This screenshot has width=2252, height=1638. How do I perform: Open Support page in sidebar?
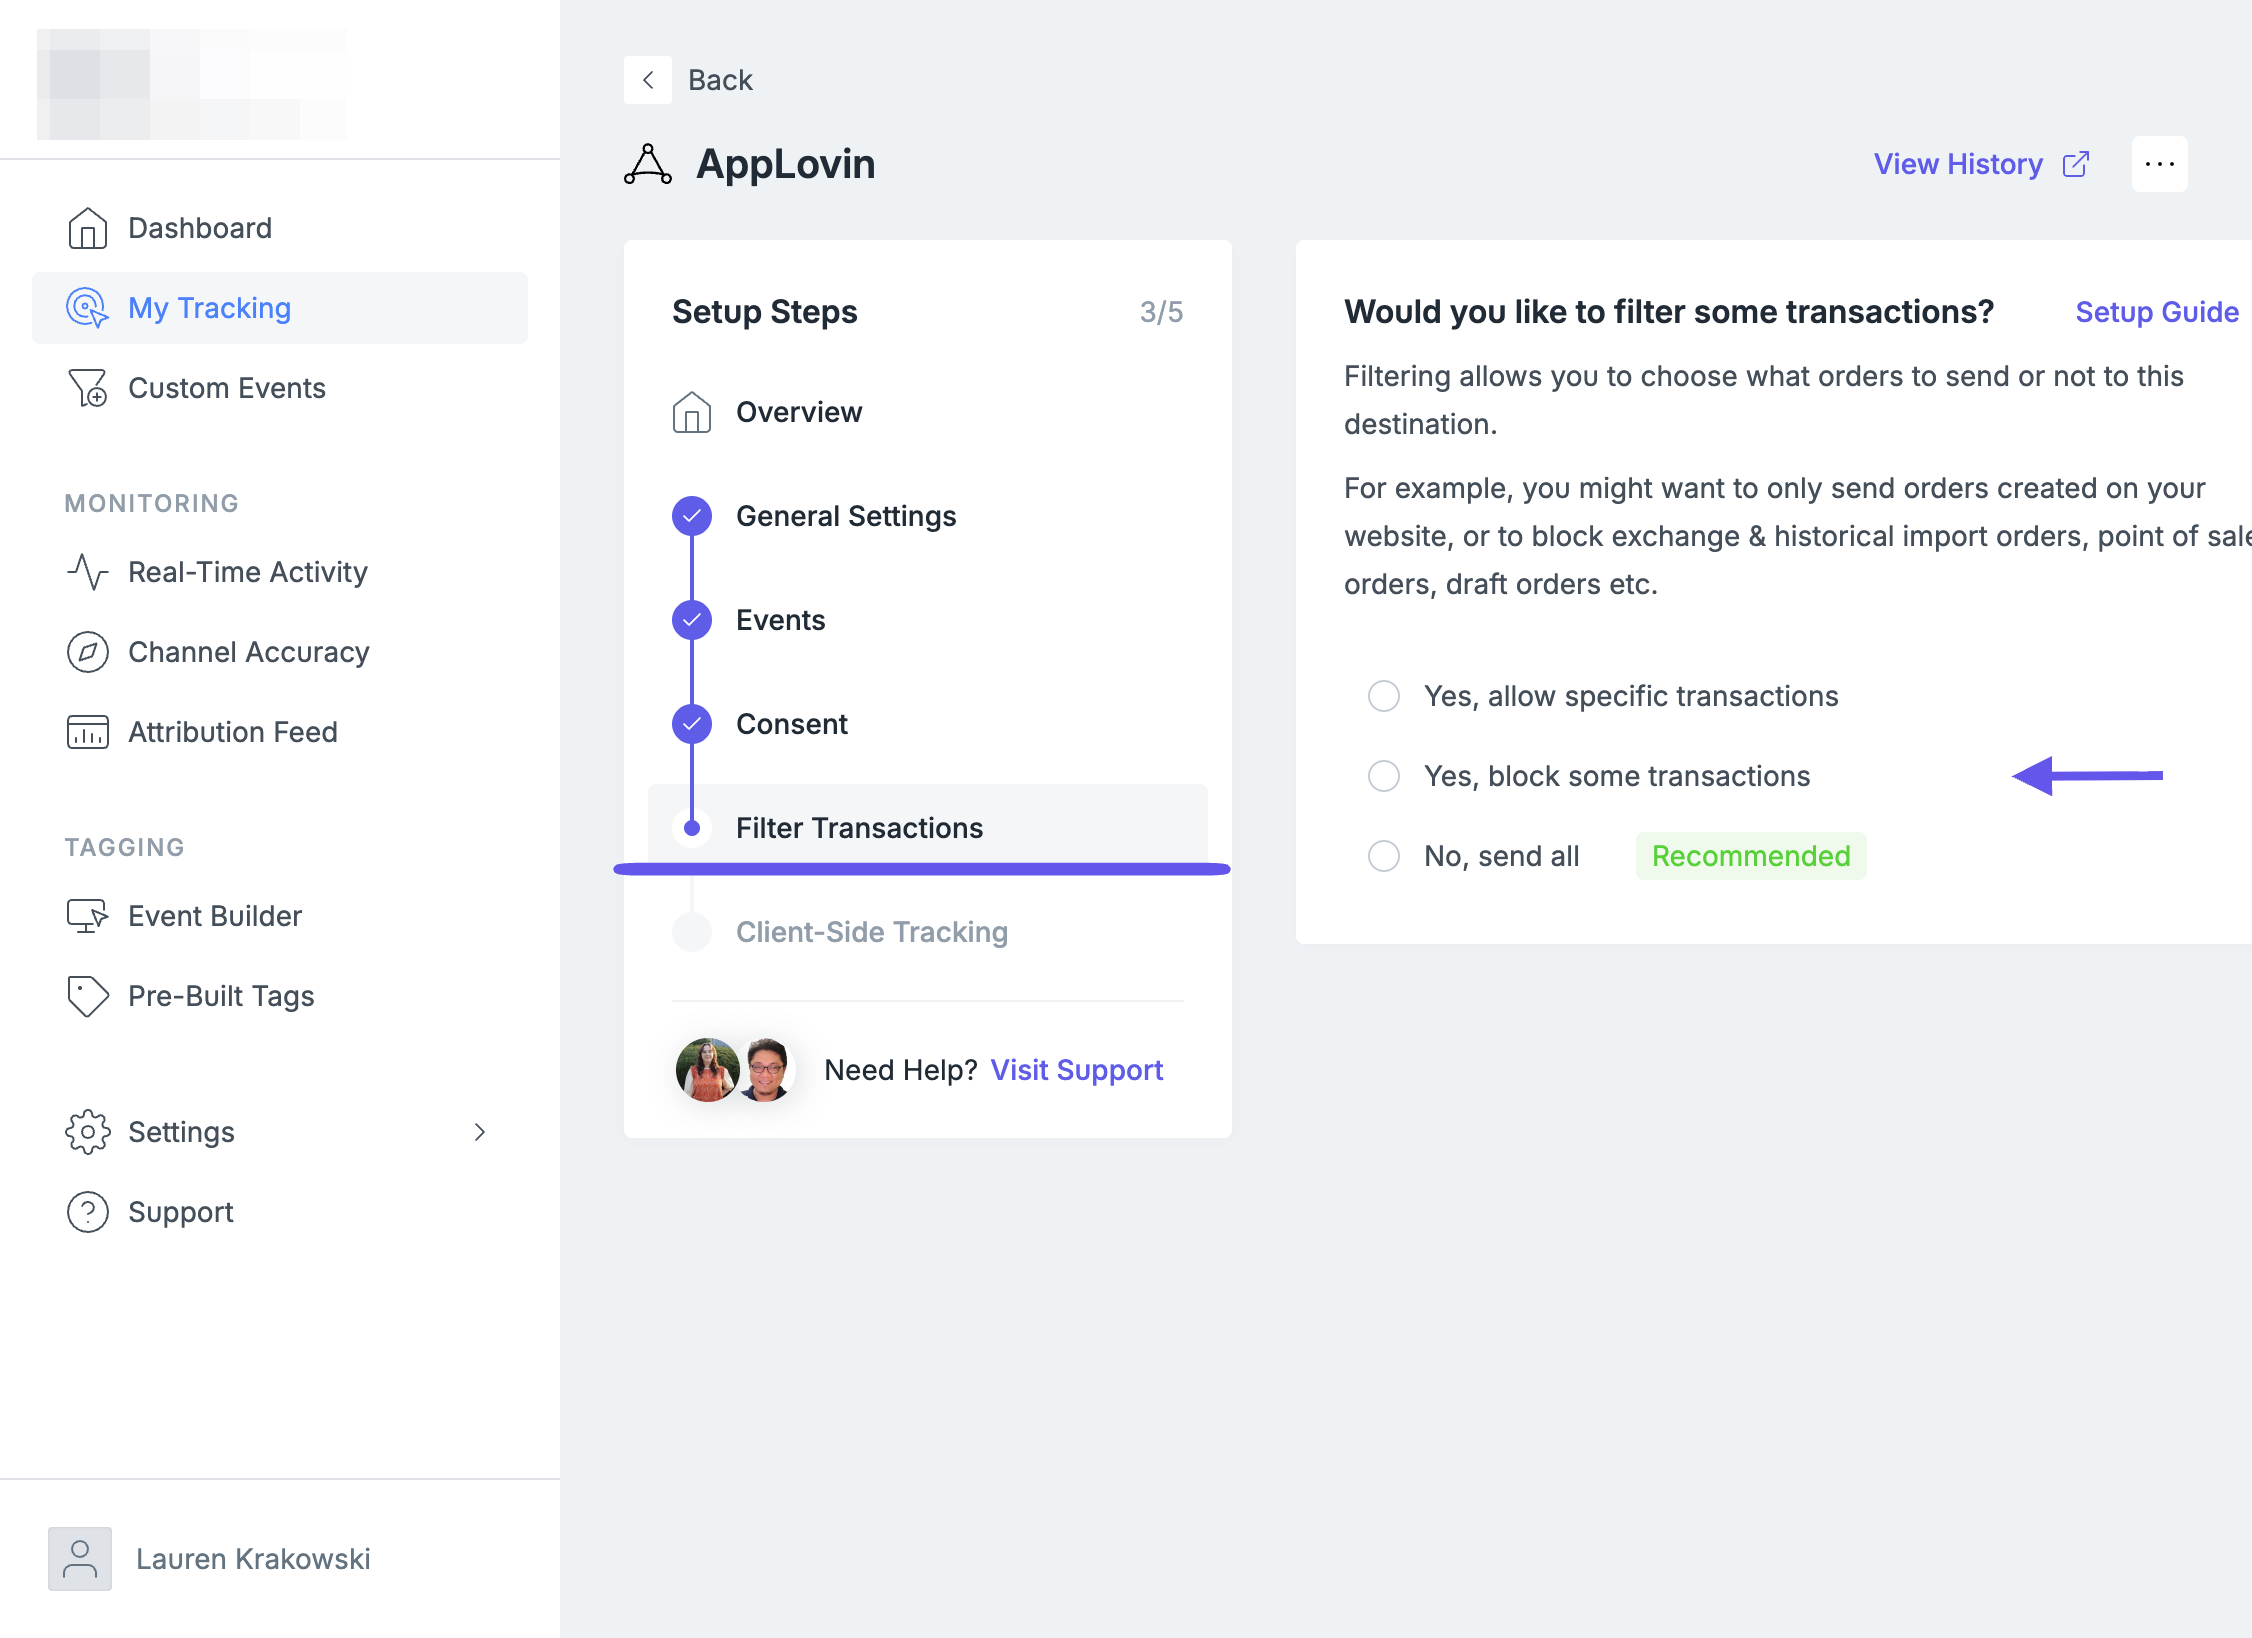pos(280,1212)
